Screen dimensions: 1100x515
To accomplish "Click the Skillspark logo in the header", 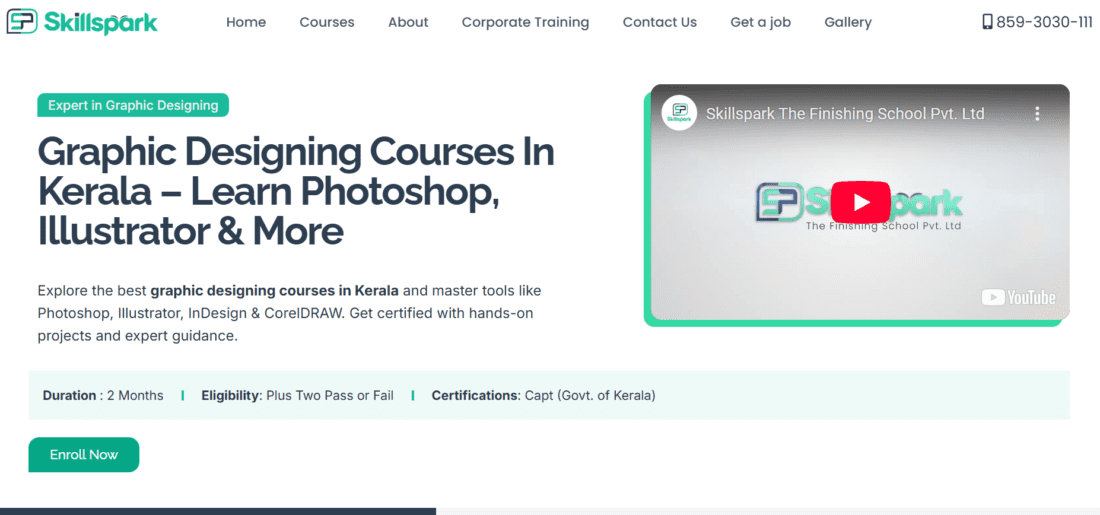I will pyautogui.click(x=82, y=22).
